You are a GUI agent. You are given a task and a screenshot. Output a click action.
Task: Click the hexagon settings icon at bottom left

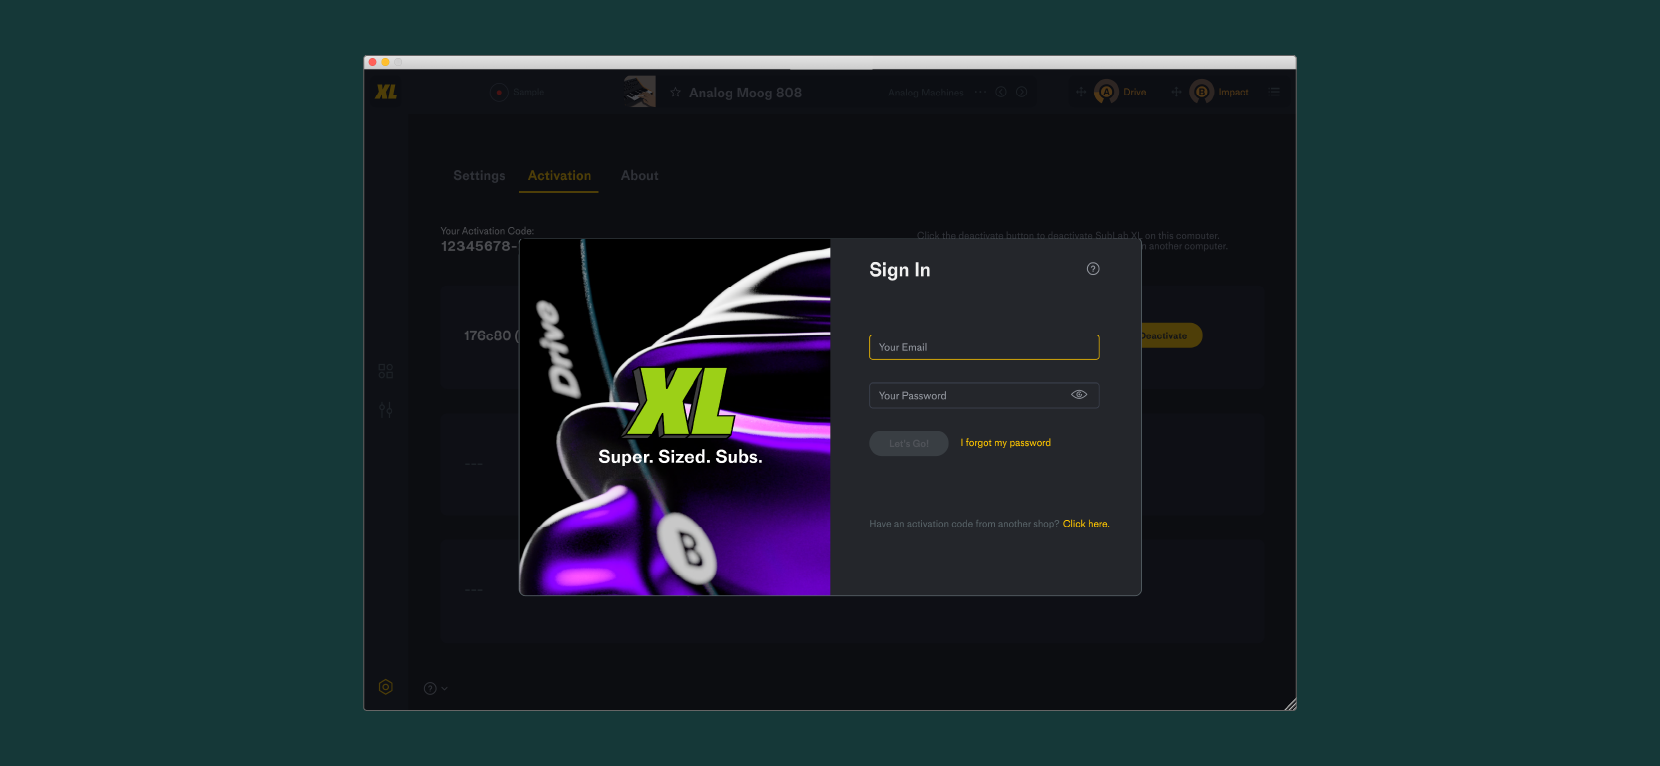click(x=386, y=687)
